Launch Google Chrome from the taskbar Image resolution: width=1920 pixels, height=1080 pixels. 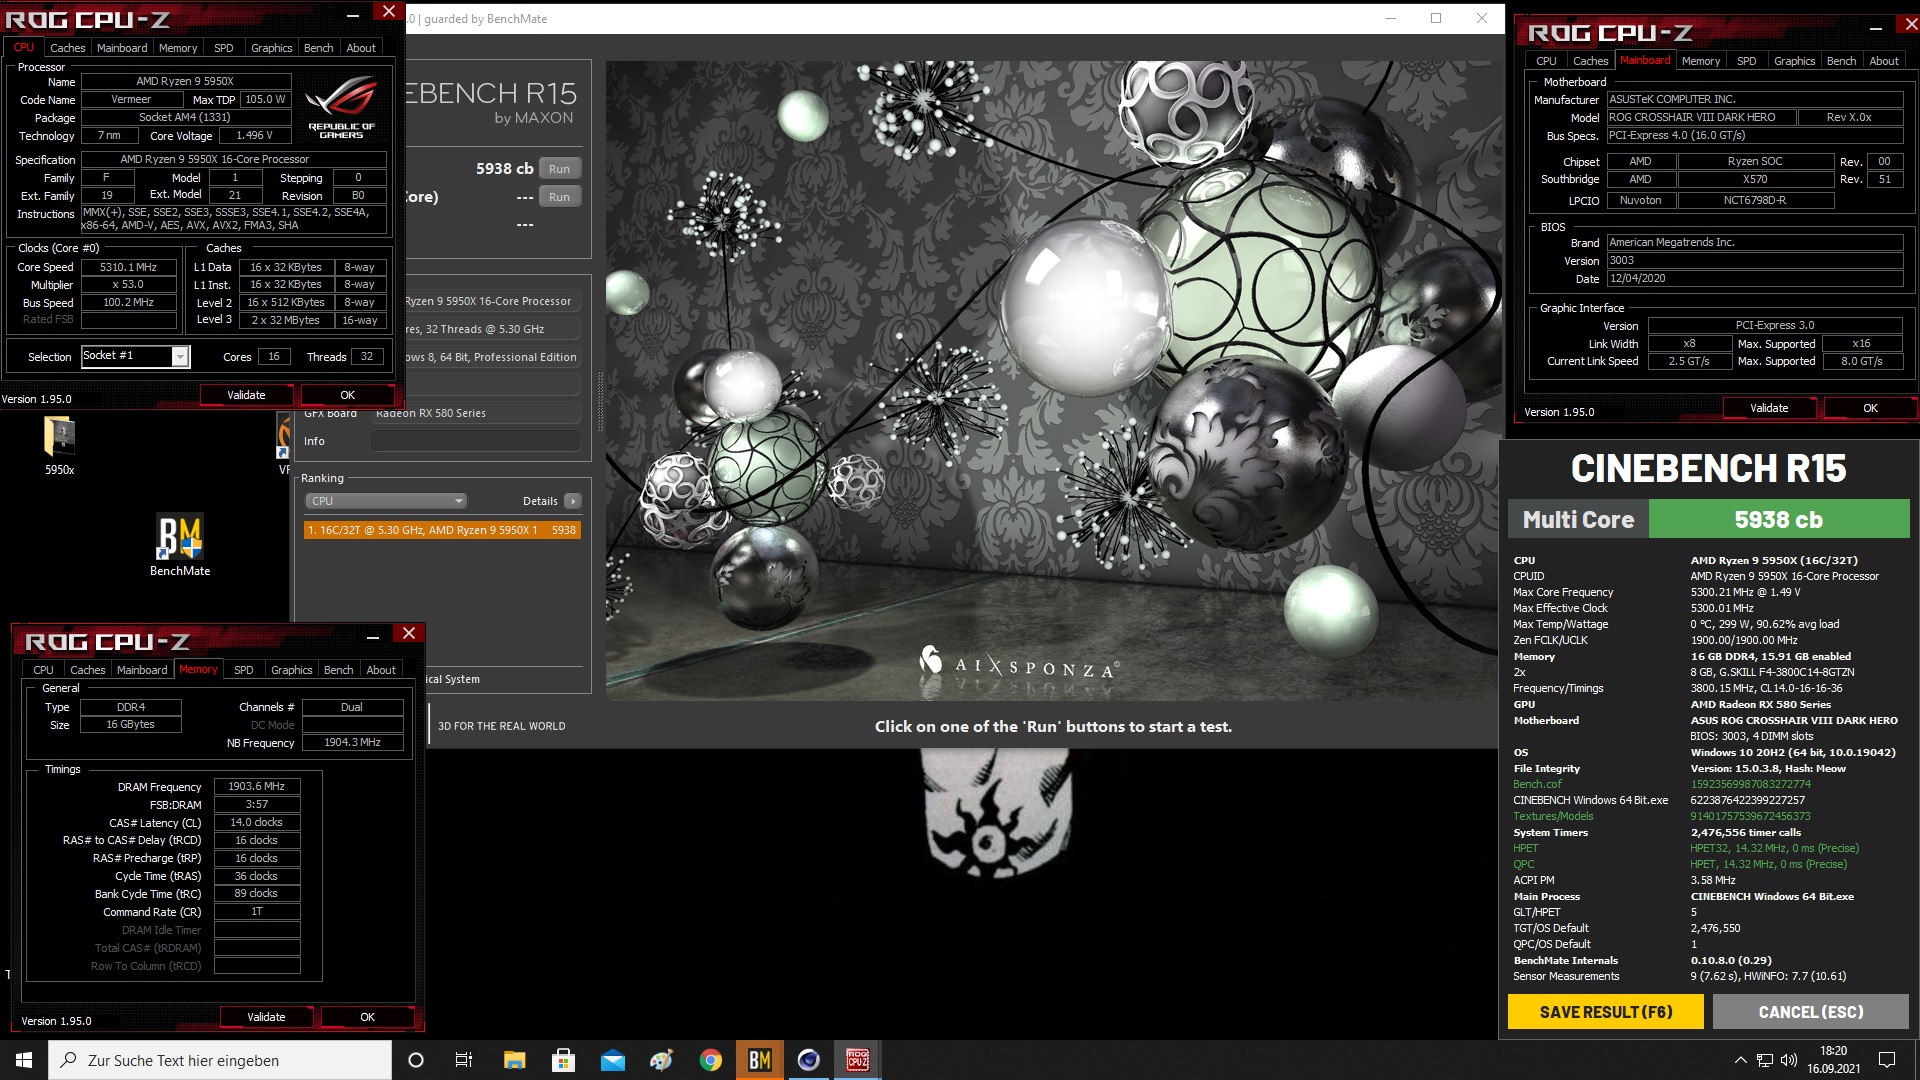click(710, 1060)
